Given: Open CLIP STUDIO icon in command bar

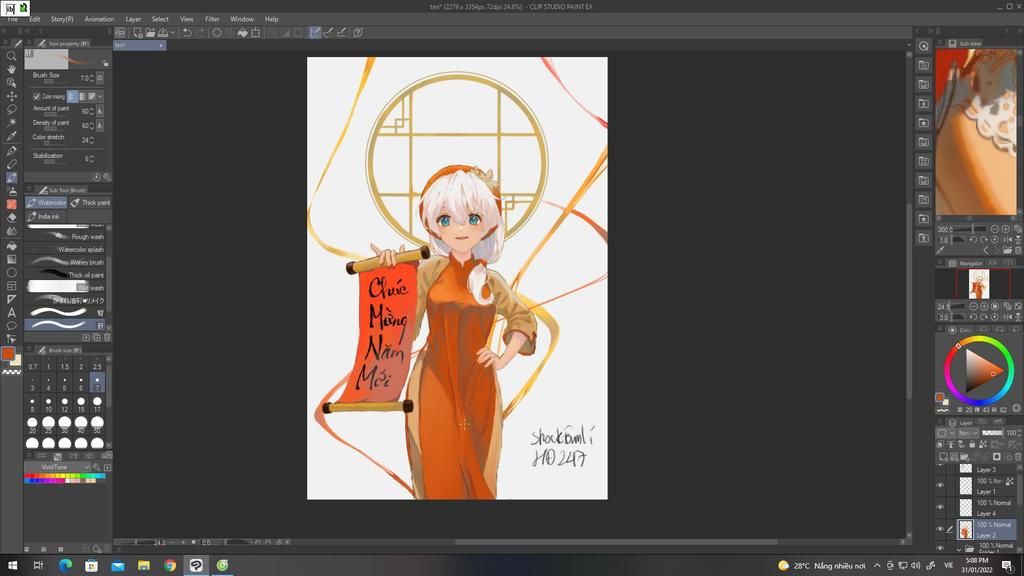Looking at the screenshot, I should 120,32.
